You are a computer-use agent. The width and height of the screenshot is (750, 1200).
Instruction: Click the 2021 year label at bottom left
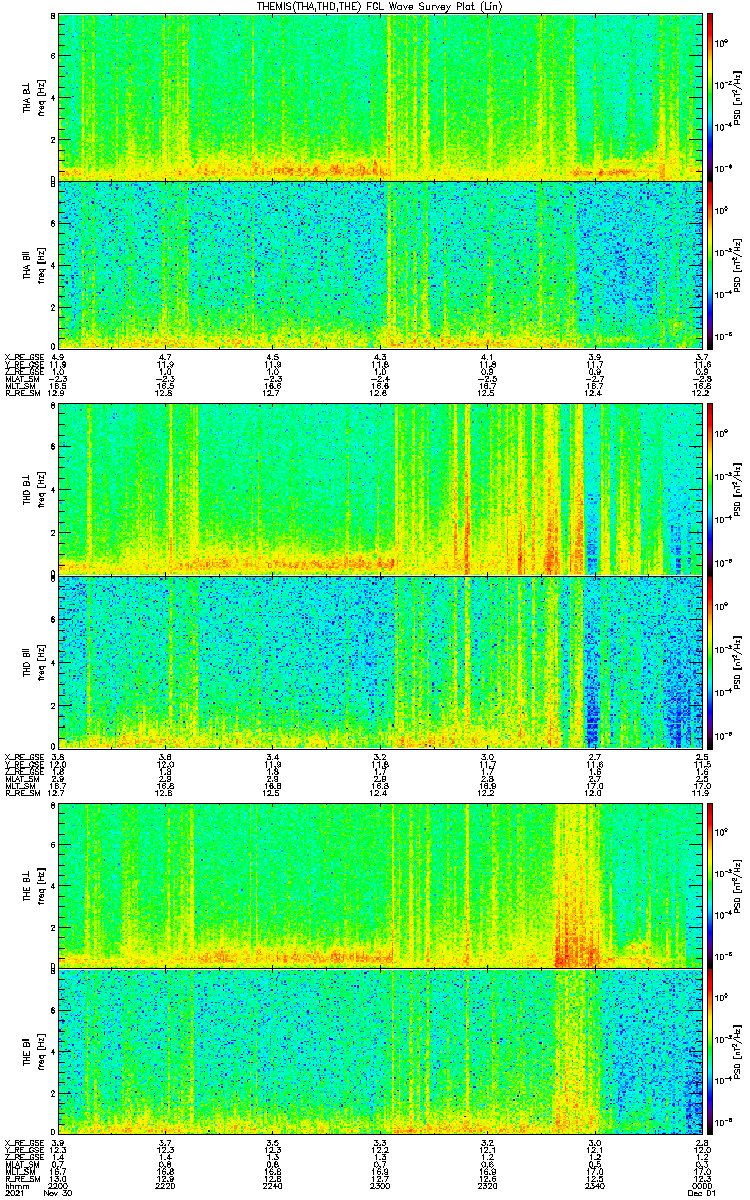pos(14,1193)
